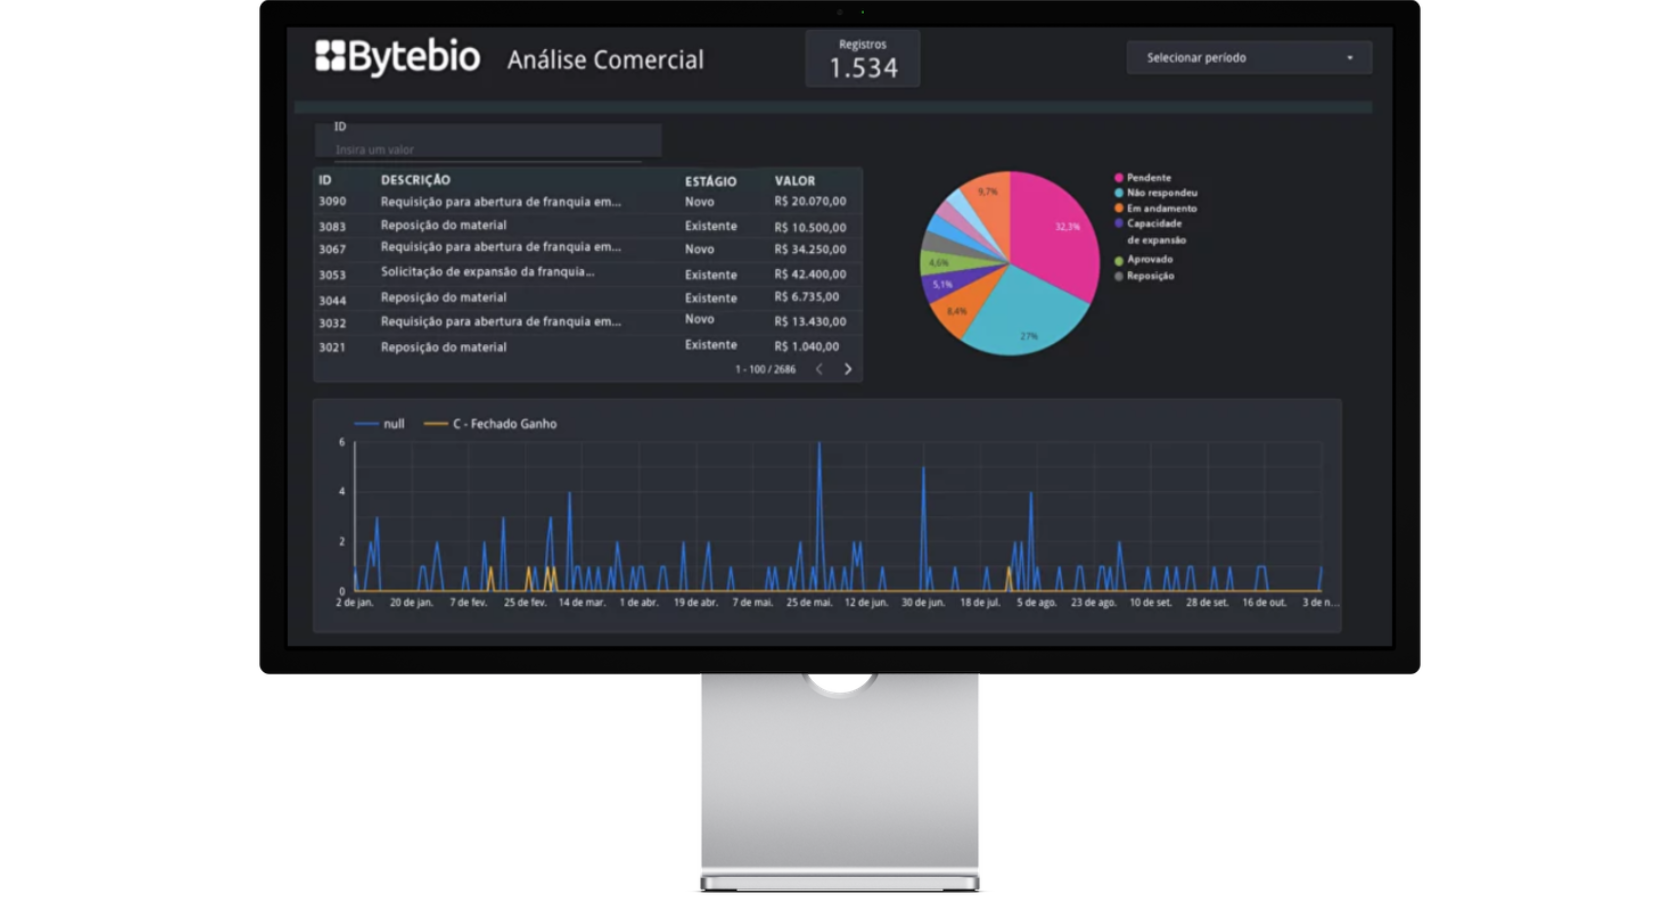Toggle the null series in line chart legend
Screen dimensions: 1680x900
click(x=380, y=424)
